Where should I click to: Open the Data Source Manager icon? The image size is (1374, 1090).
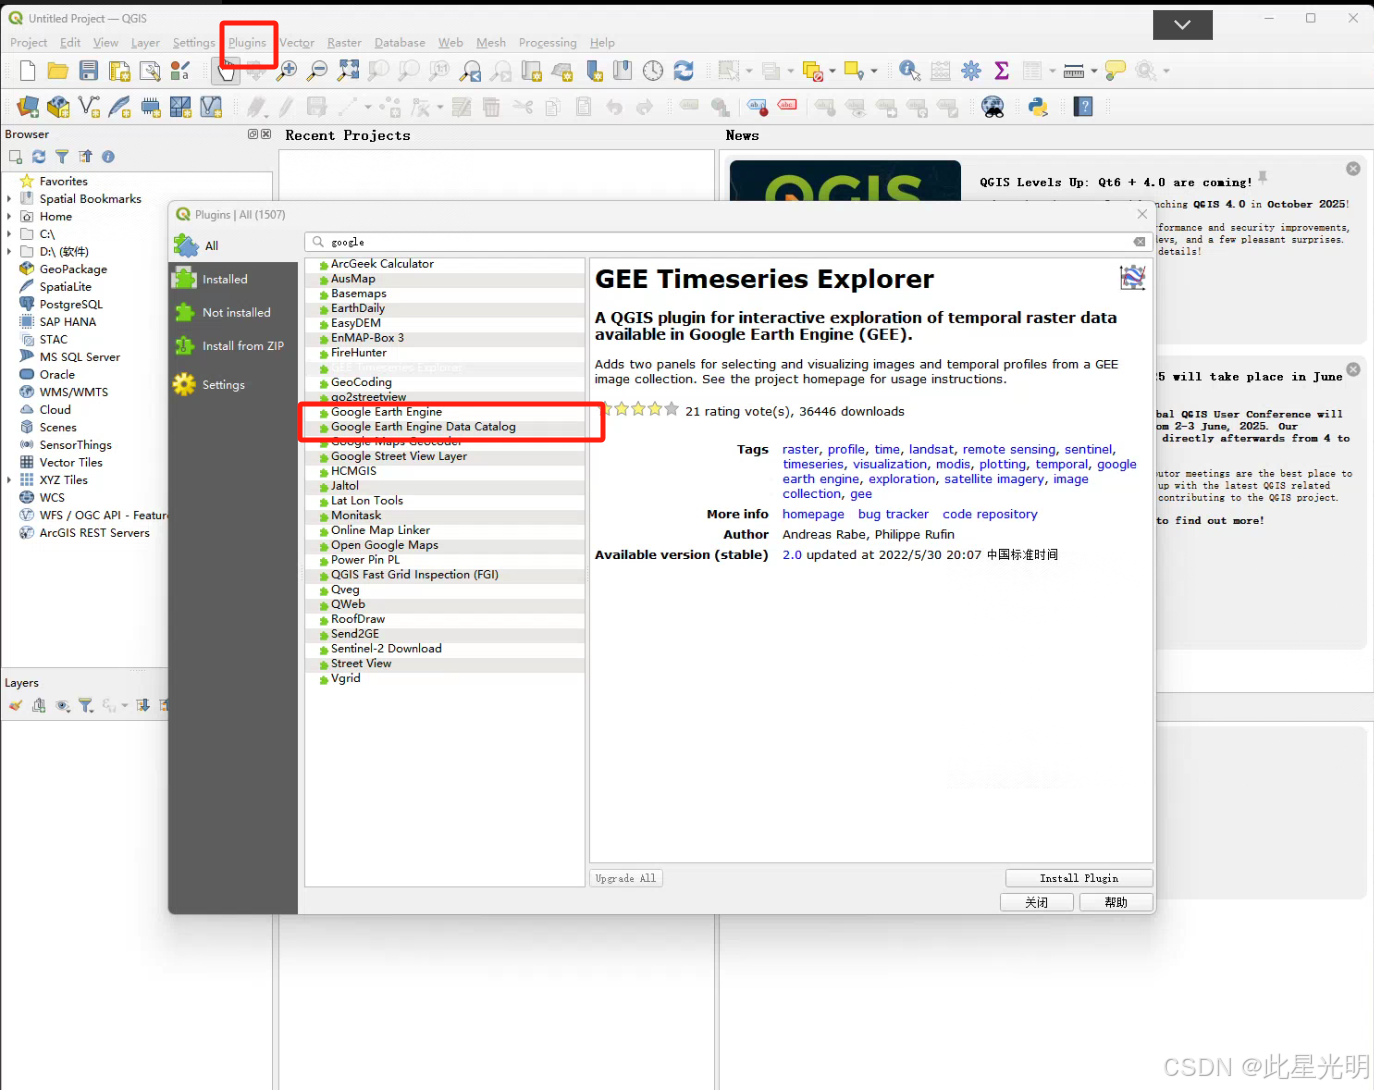click(x=28, y=107)
